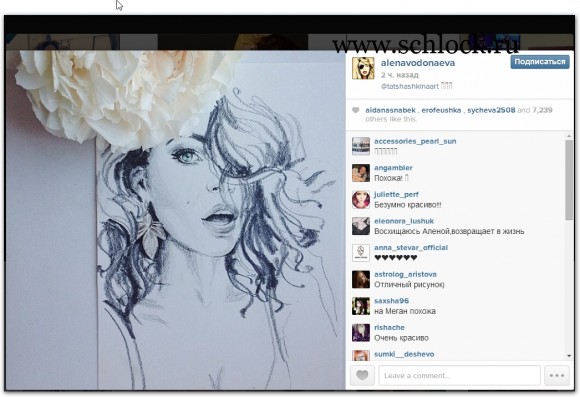Click the 'Безумно красиво!!' comment text
This screenshot has height=397, width=580.
coord(408,205)
